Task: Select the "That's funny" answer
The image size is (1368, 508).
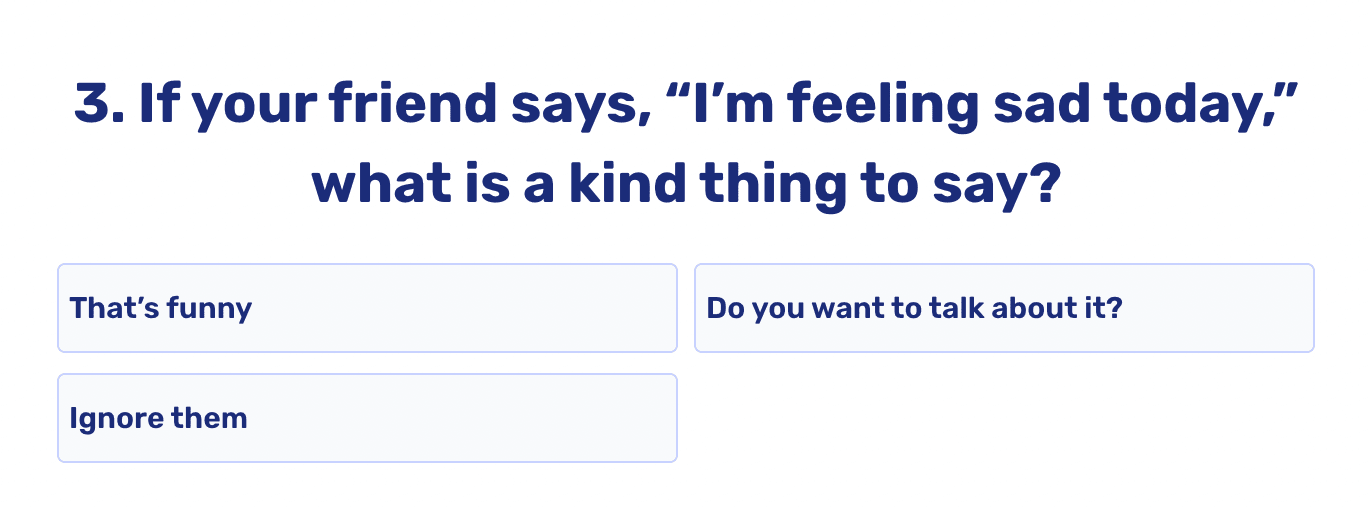Action: pyautogui.click(x=367, y=308)
